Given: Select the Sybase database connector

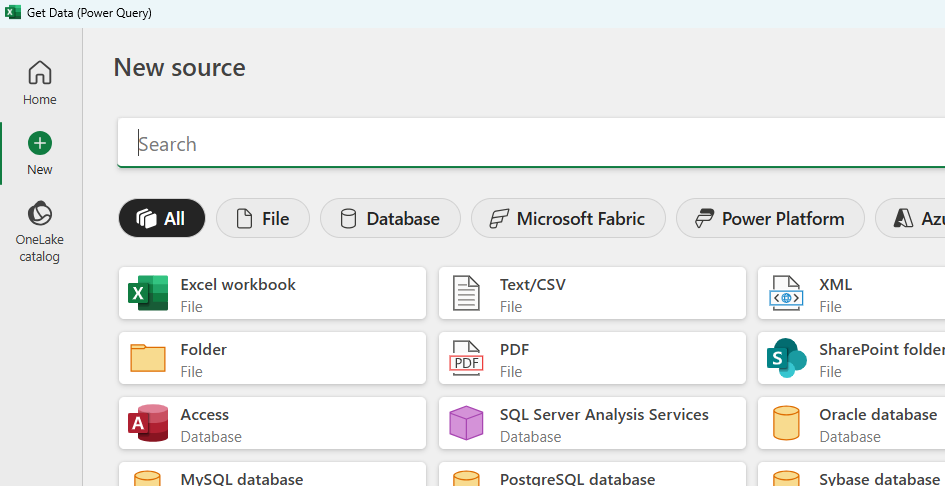Looking at the screenshot, I should tap(851, 474).
